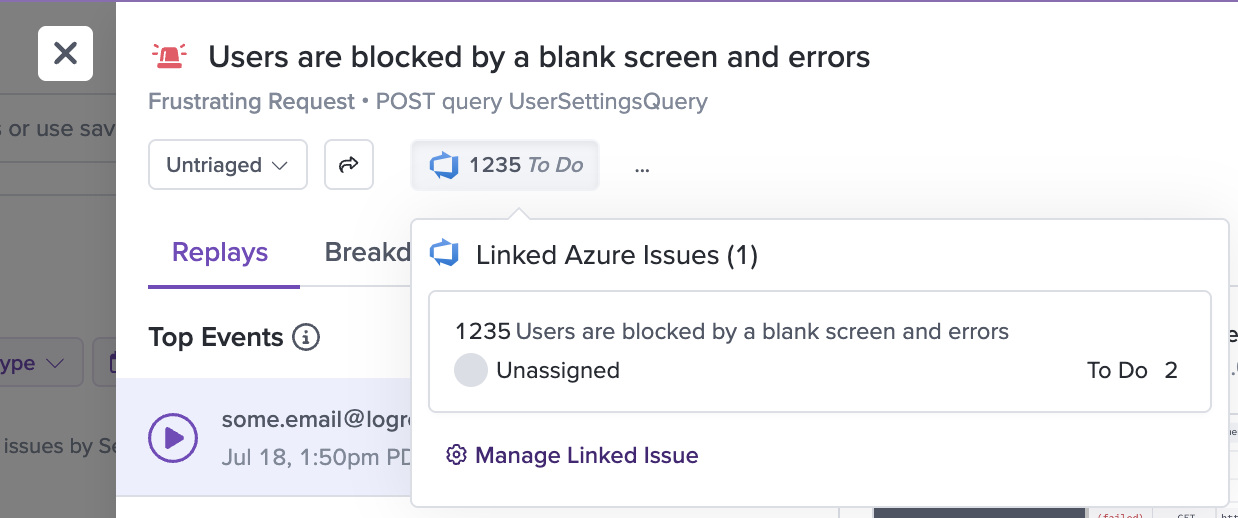Screen dimensions: 1238x518
Task: Click the red siren alert icon
Action: pyautogui.click(x=168, y=57)
